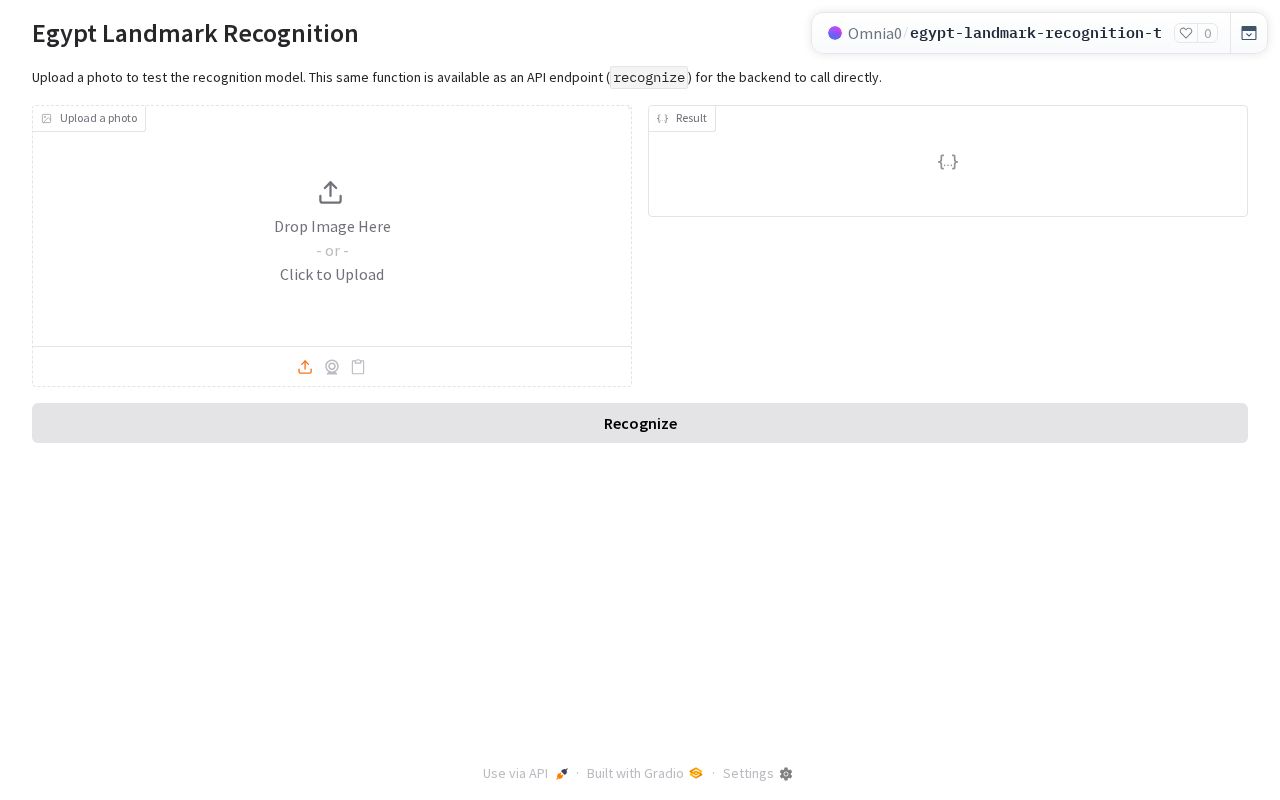The width and height of the screenshot is (1280, 800).
Task: Open the Omnia0 profile avatar
Action: pos(835,33)
